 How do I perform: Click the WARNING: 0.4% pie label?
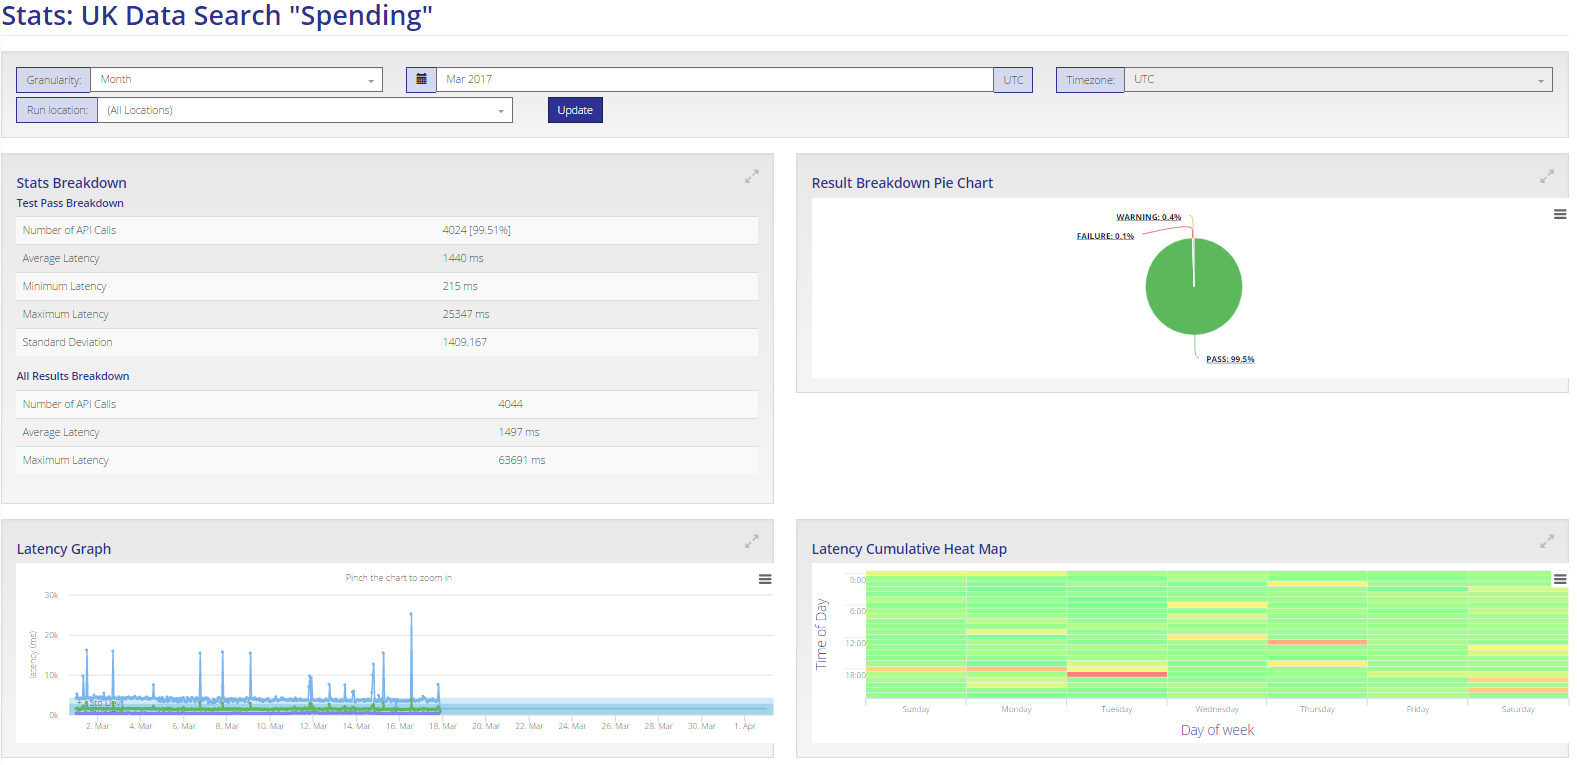click(x=1148, y=217)
